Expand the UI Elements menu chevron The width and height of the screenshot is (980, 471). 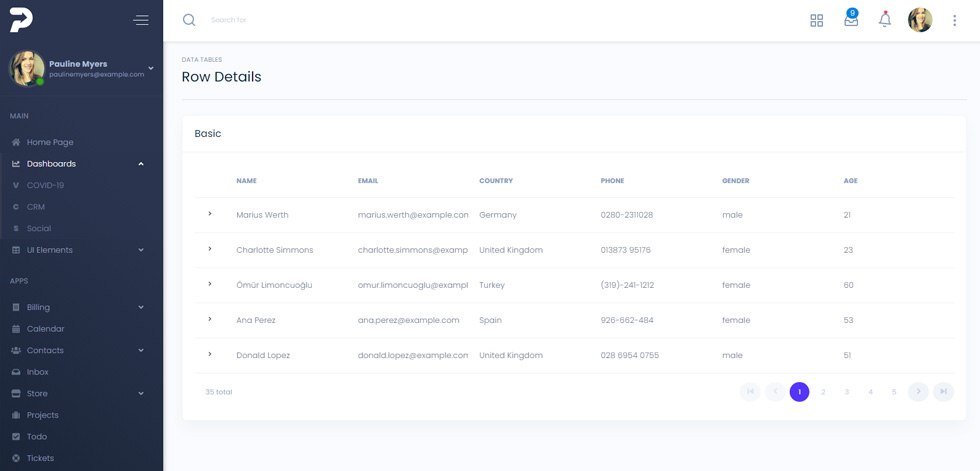tap(141, 250)
